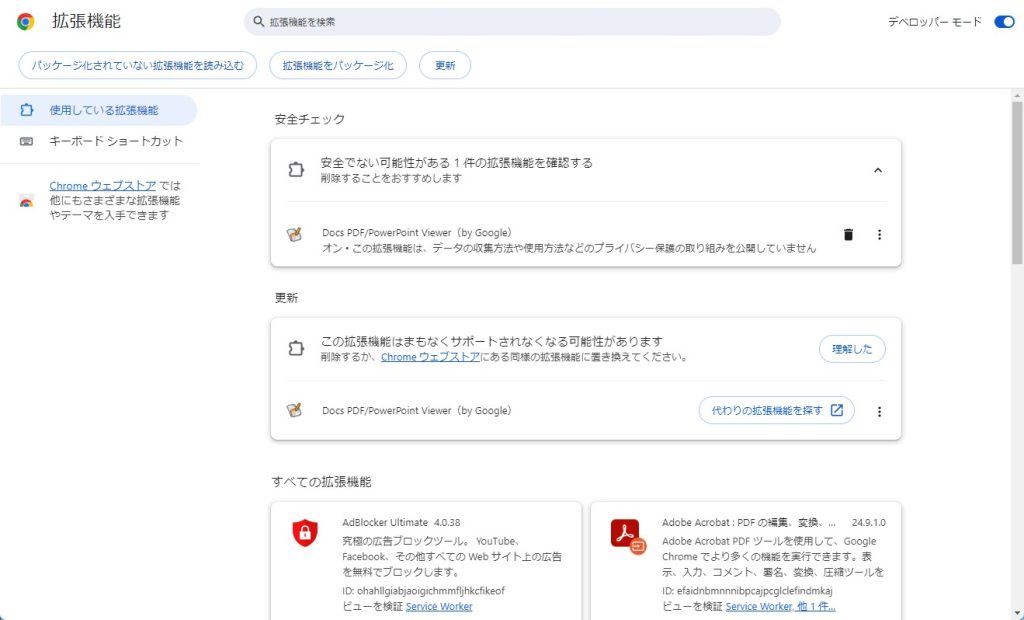The image size is (1024, 620).
Task: Select 使用している拡張機能 in the sidebar
Action: coord(103,110)
